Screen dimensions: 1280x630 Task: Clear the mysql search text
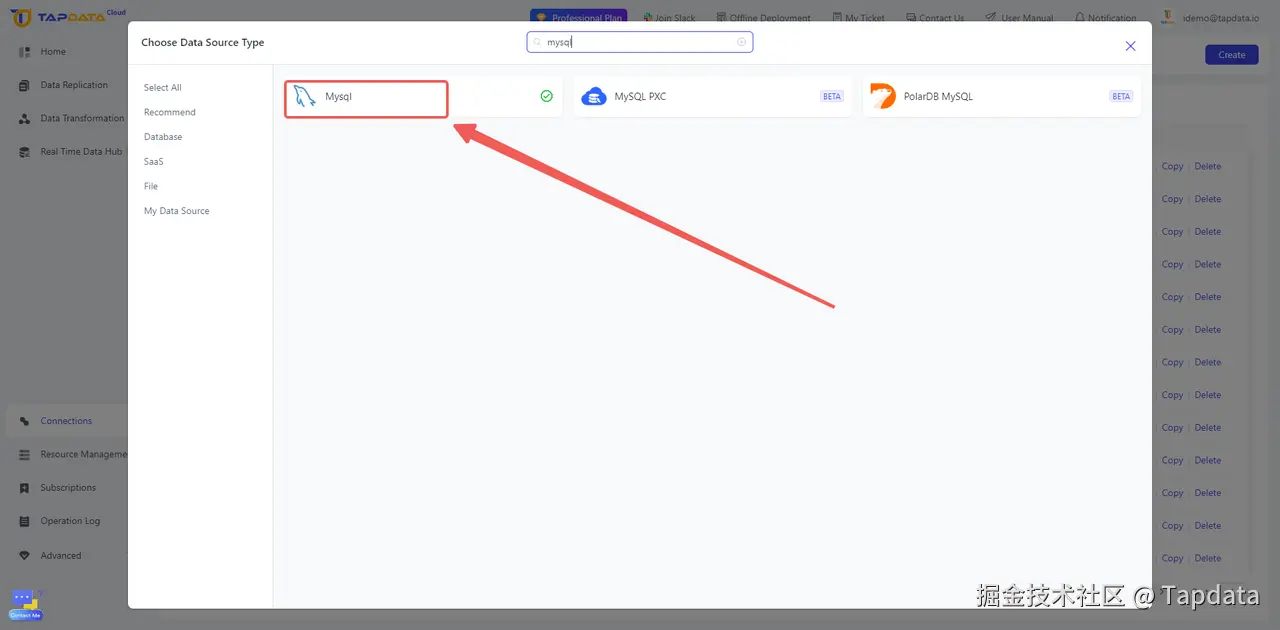pyautogui.click(x=741, y=42)
